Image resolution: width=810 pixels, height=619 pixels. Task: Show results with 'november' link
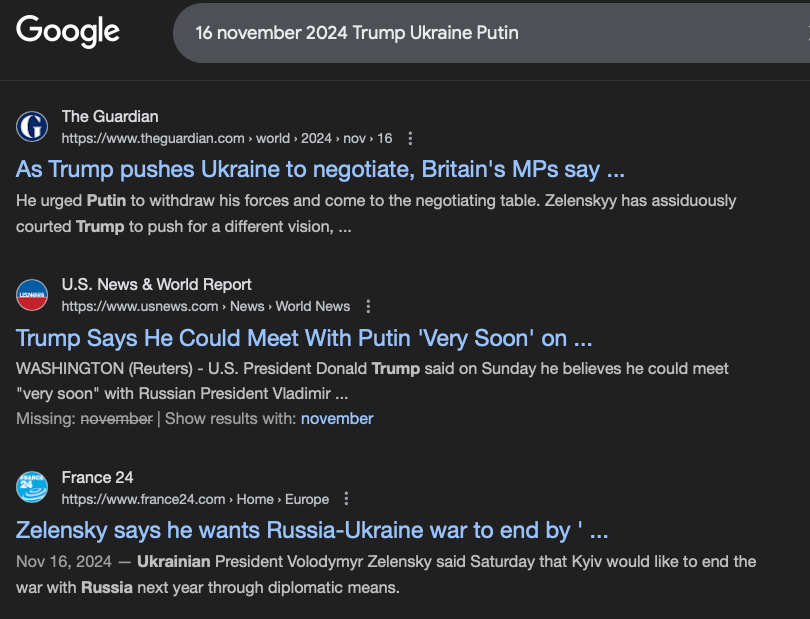coord(337,419)
